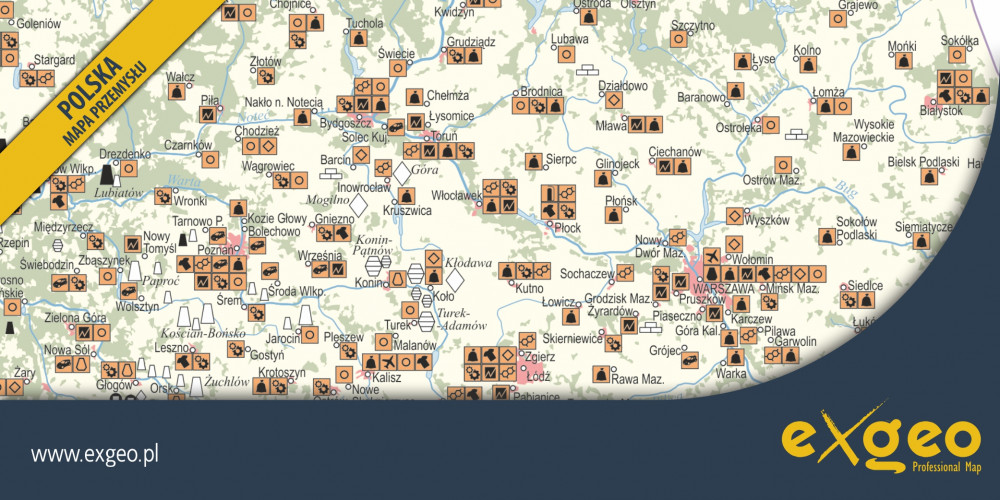1000x500 pixels.
Task: Click the circle icon below Czarnków
Action: [210, 159]
